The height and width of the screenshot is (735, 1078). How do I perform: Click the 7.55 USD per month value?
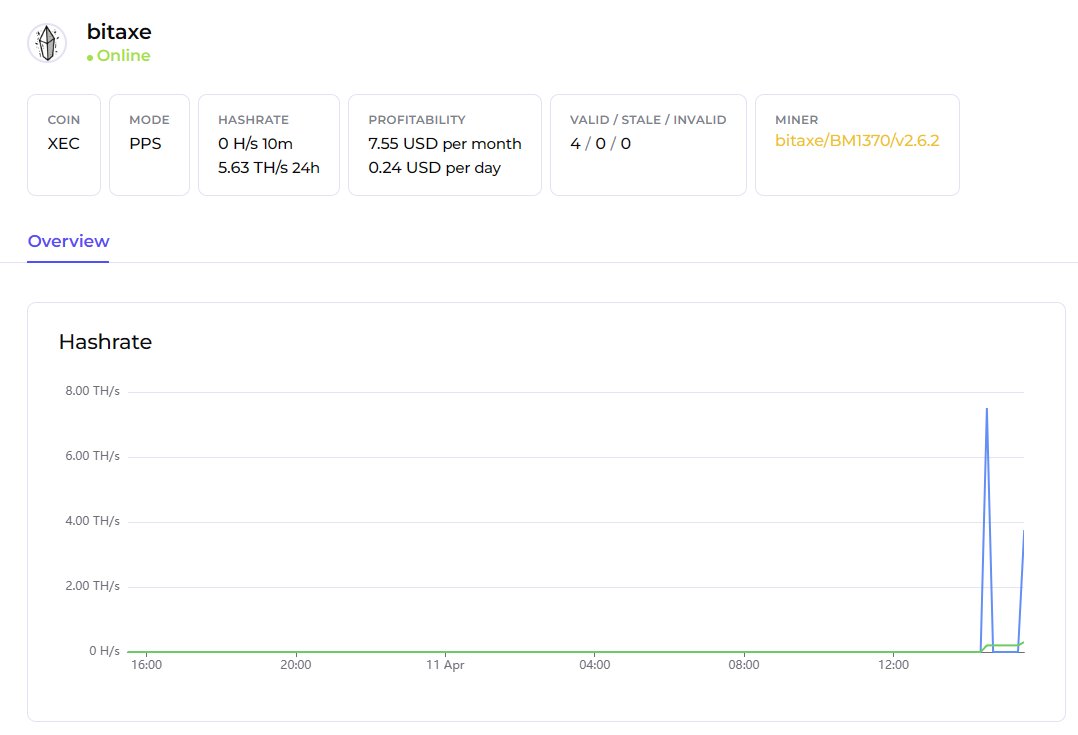coord(445,144)
